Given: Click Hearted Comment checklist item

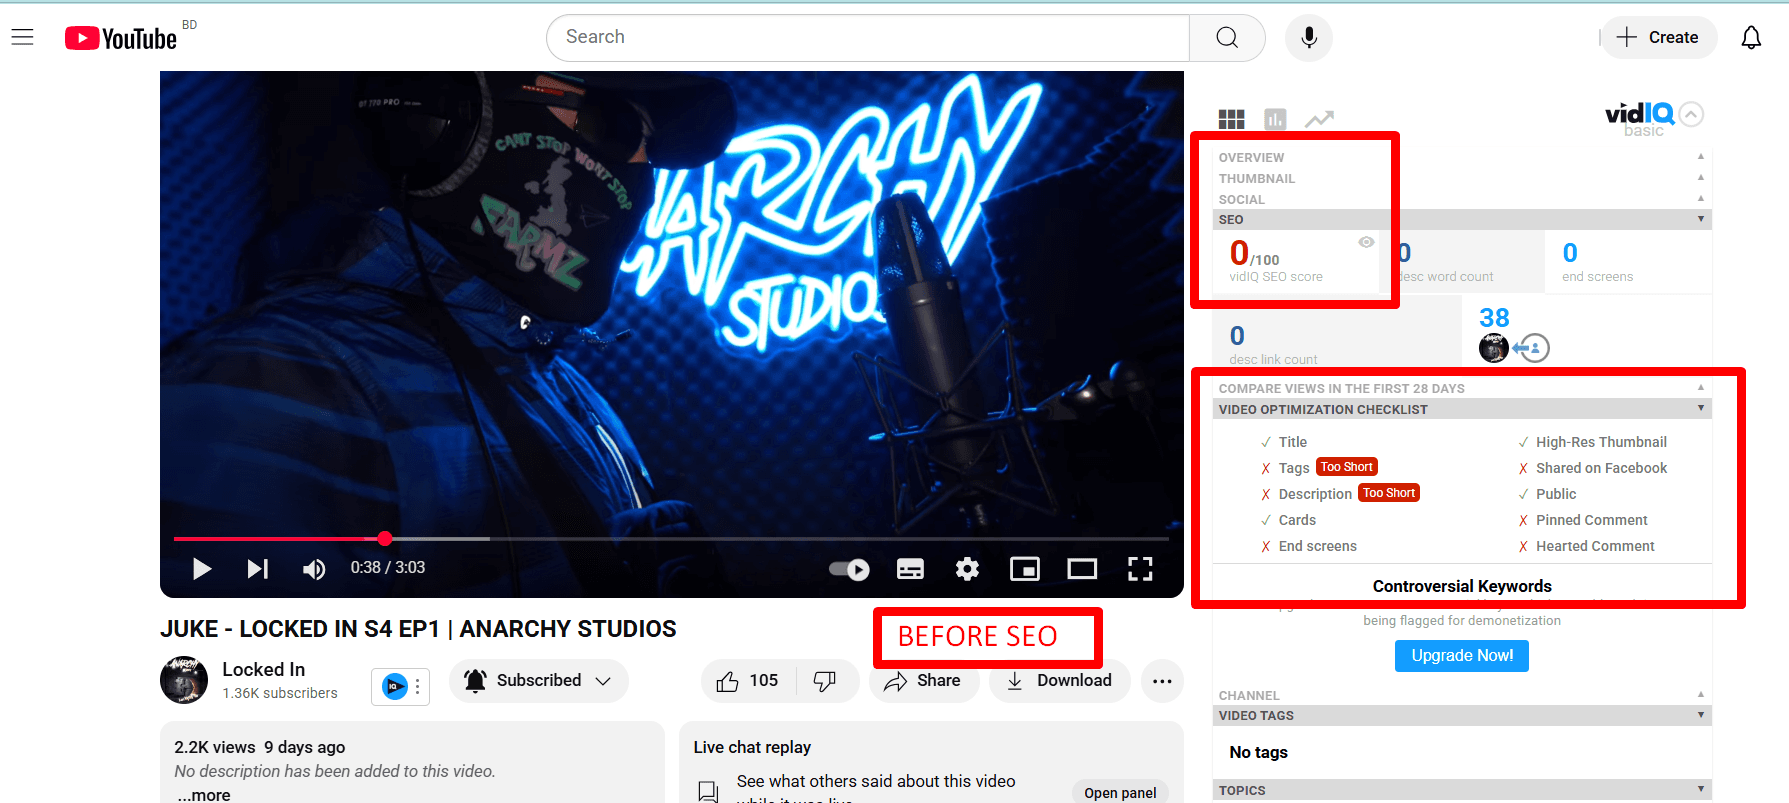Looking at the screenshot, I should click(1595, 546).
